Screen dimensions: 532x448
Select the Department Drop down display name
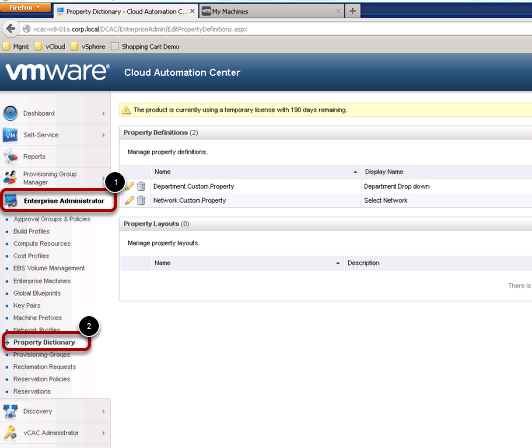point(397,186)
